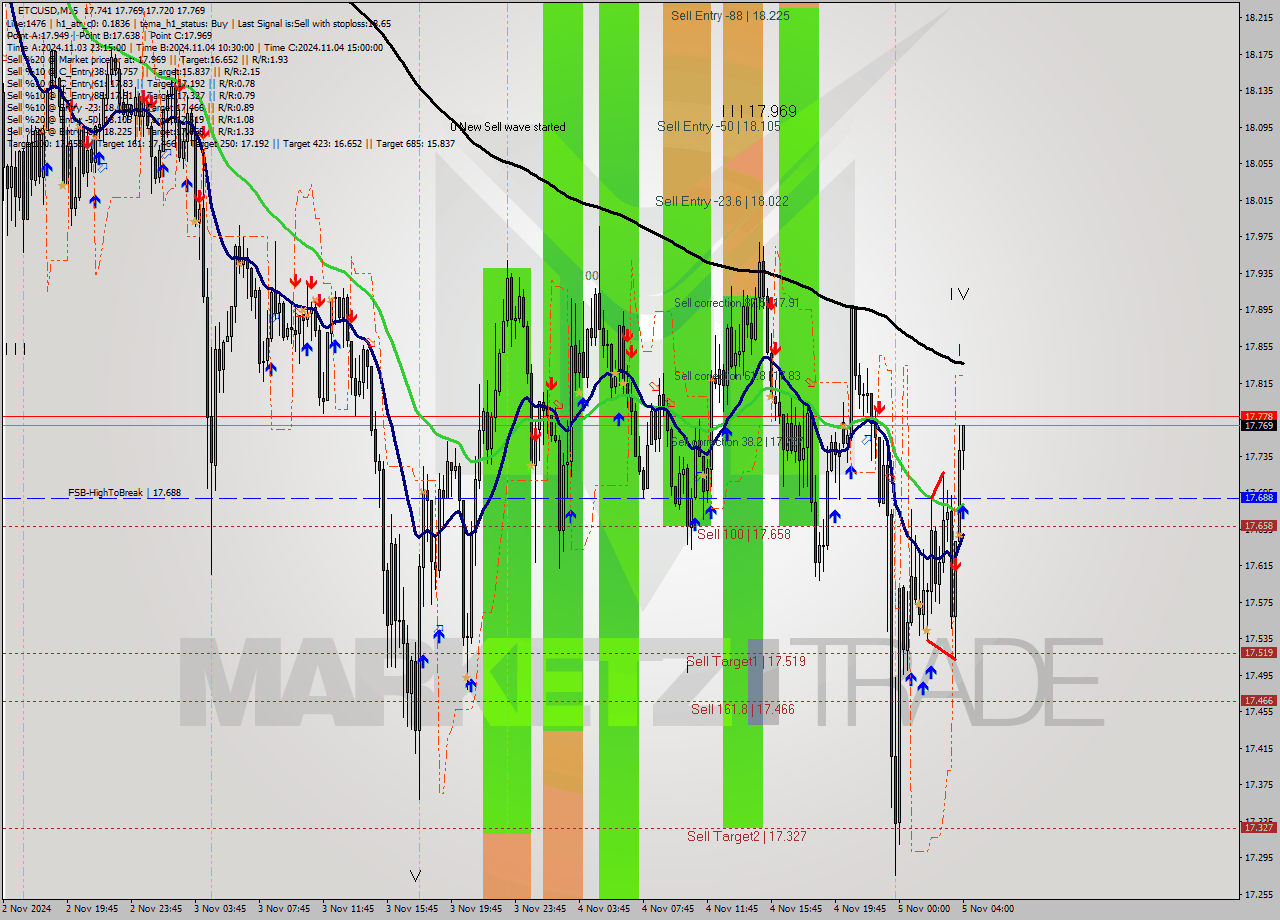Image resolution: width=1280 pixels, height=920 pixels.
Task: Click the red 17.519 price tag
Action: click(x=1258, y=653)
